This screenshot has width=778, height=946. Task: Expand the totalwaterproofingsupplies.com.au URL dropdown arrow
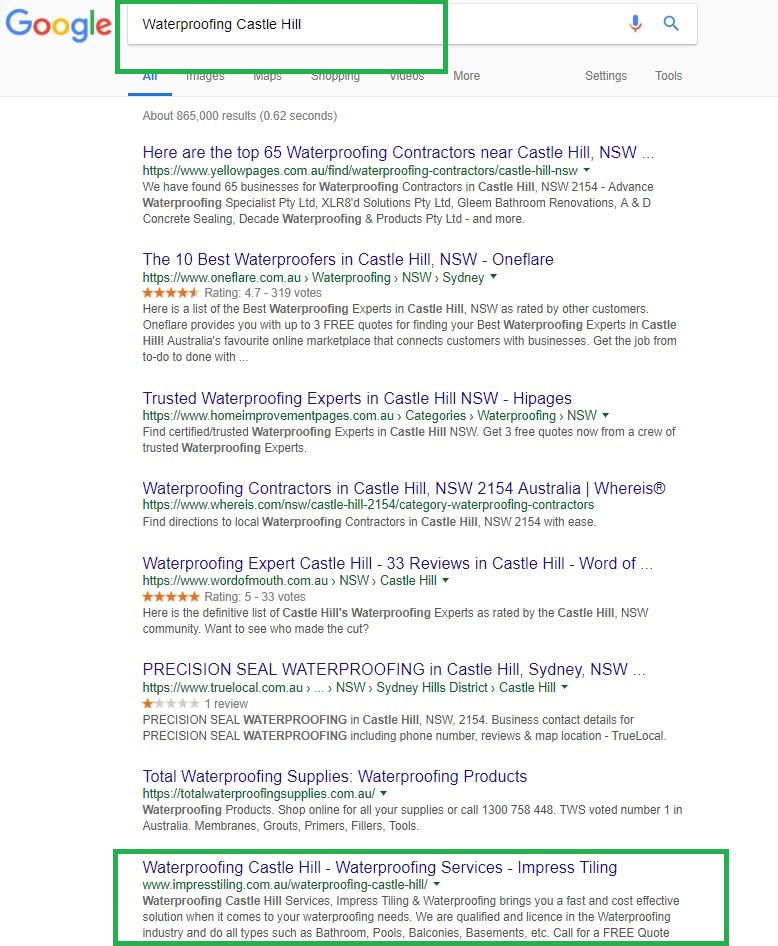click(x=384, y=793)
